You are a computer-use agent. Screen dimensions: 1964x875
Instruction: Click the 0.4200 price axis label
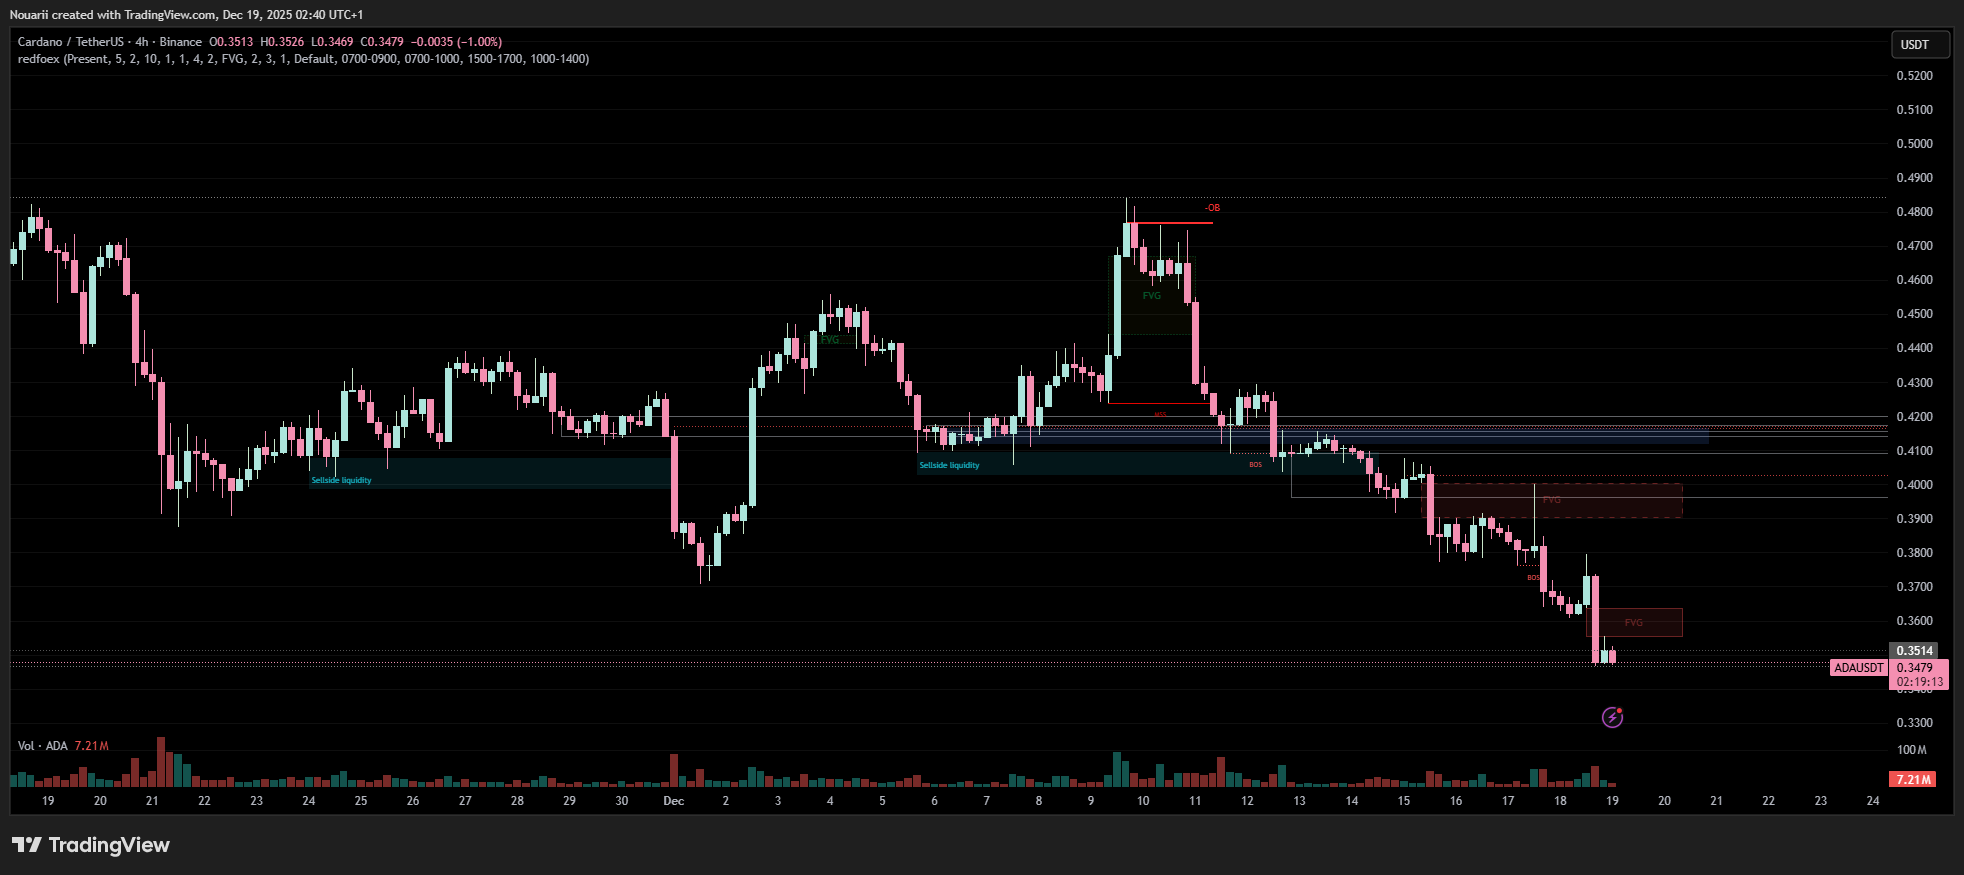point(1915,417)
